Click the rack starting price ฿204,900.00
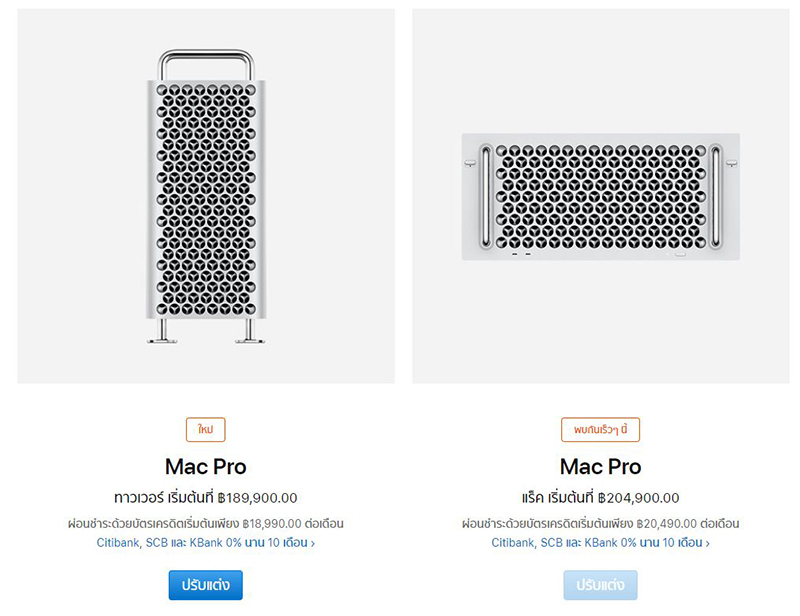800x616 pixels. 638,498
